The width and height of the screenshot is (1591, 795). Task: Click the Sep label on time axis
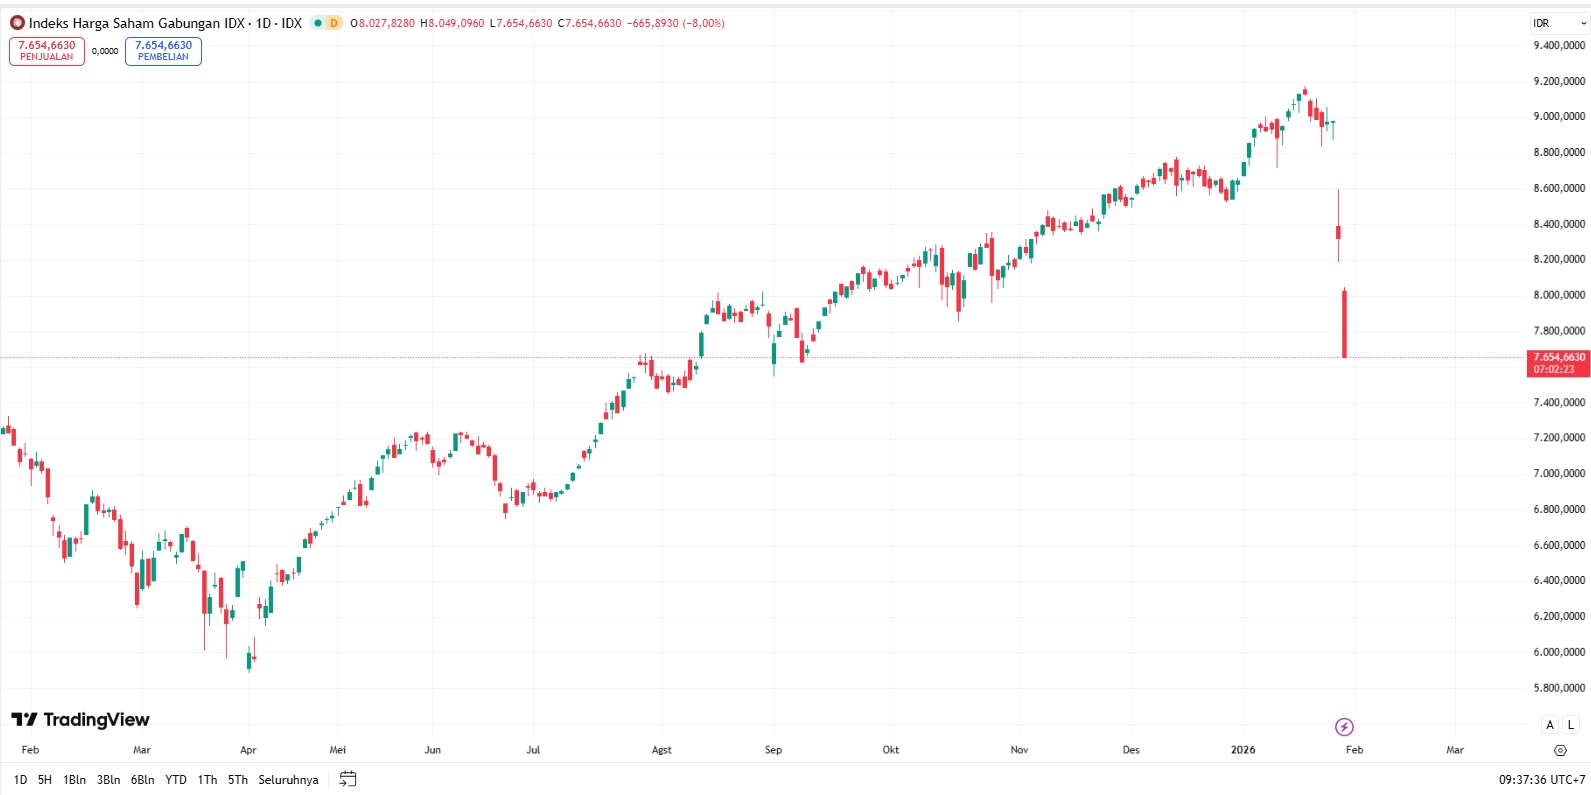[773, 750]
